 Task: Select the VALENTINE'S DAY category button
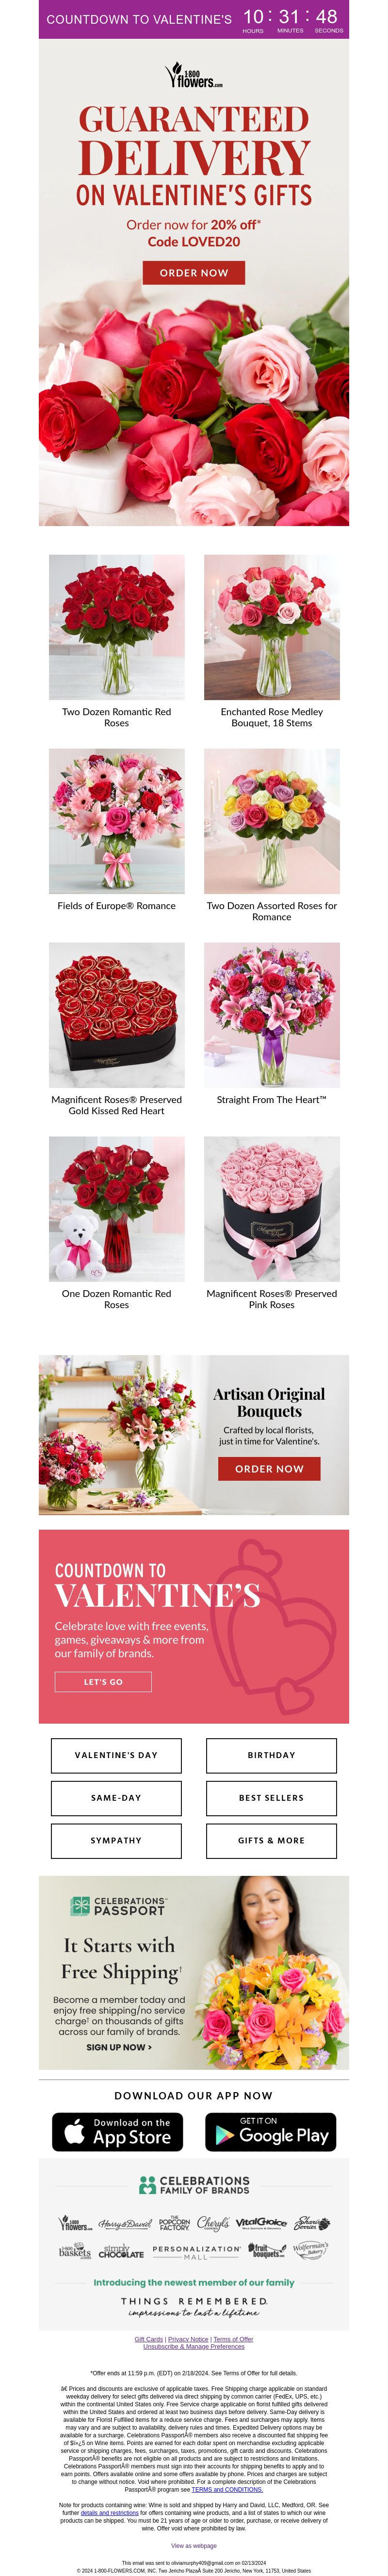(x=116, y=1754)
